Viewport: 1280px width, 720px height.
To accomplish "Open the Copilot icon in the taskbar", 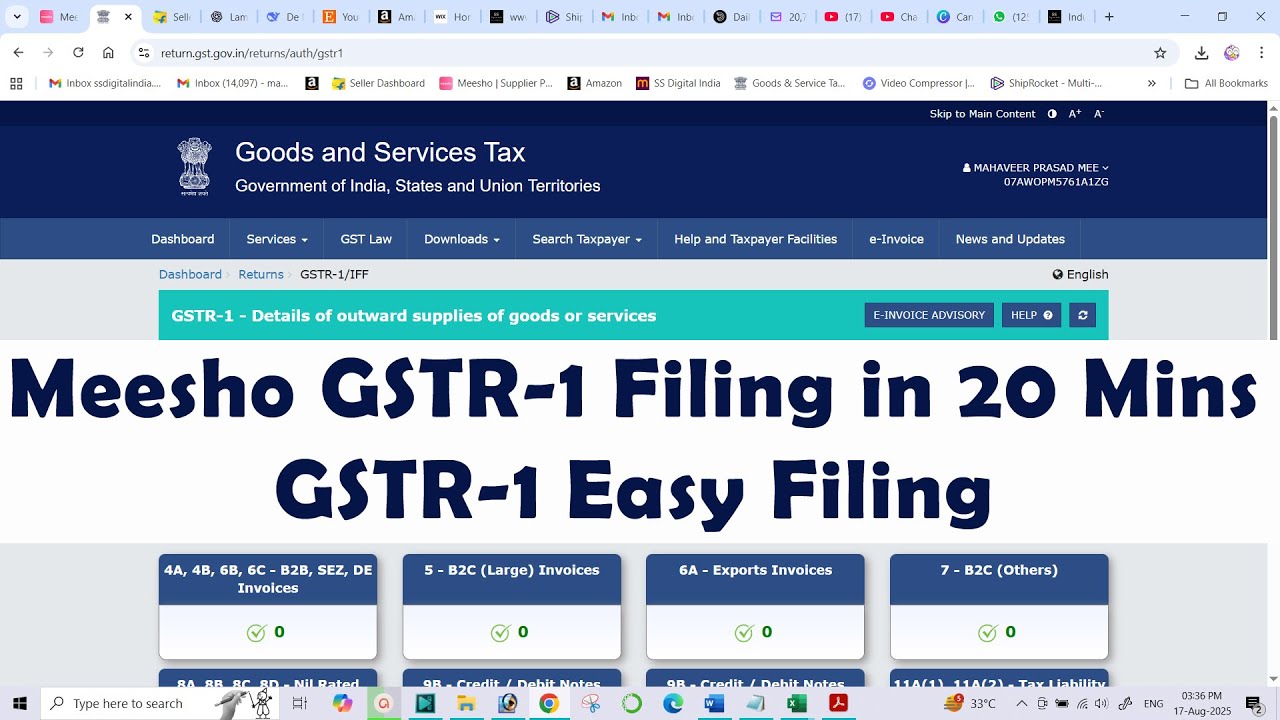I will [343, 704].
